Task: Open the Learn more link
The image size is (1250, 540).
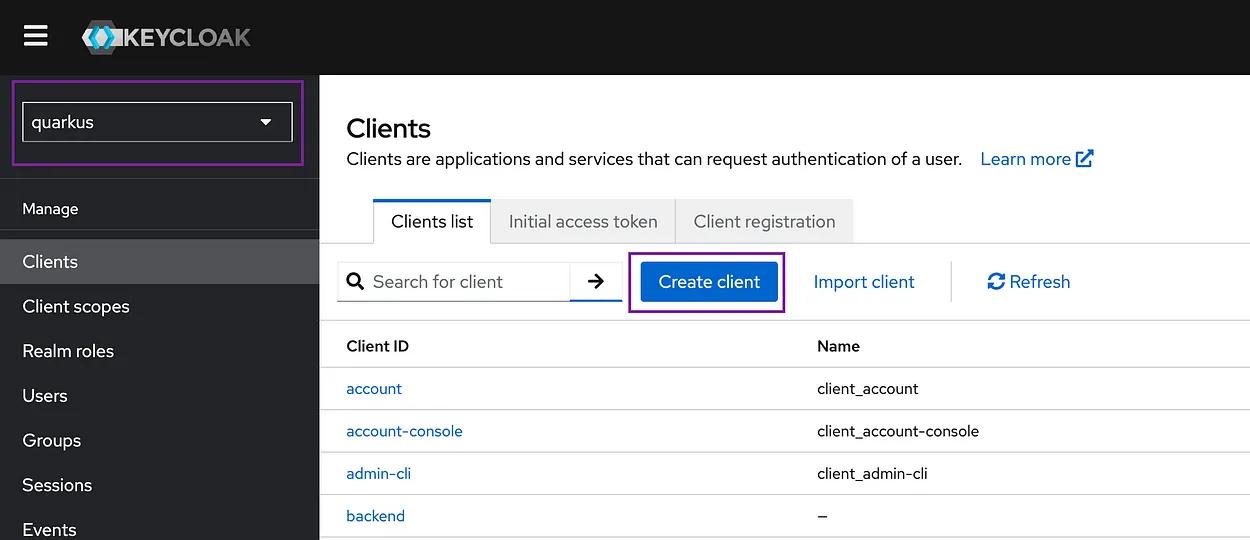Action: (1037, 159)
